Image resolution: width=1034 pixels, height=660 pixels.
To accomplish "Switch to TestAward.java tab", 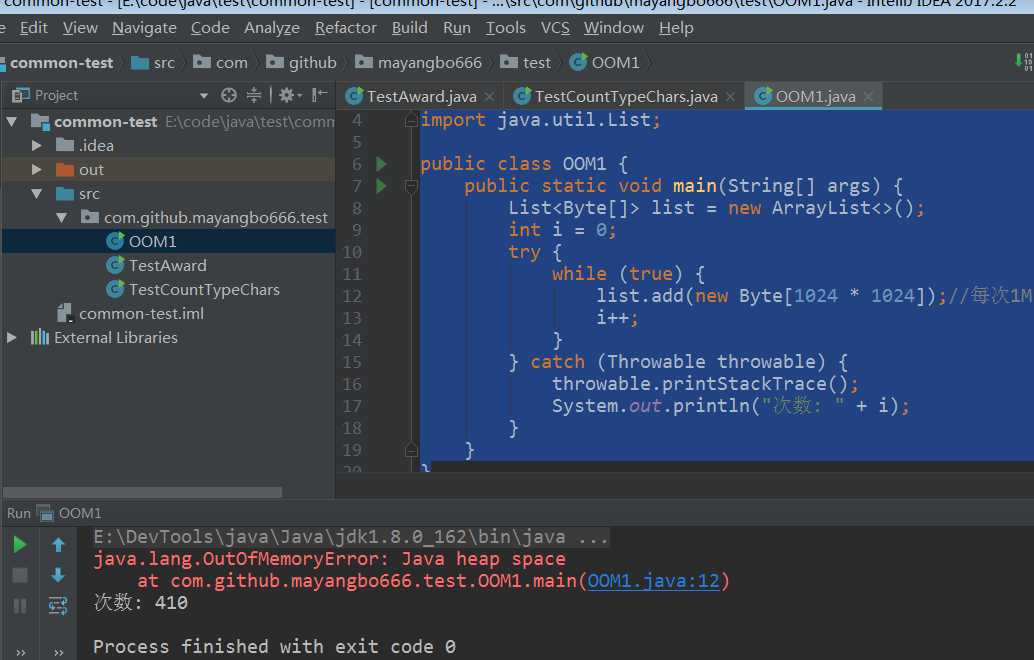I will click(421, 96).
